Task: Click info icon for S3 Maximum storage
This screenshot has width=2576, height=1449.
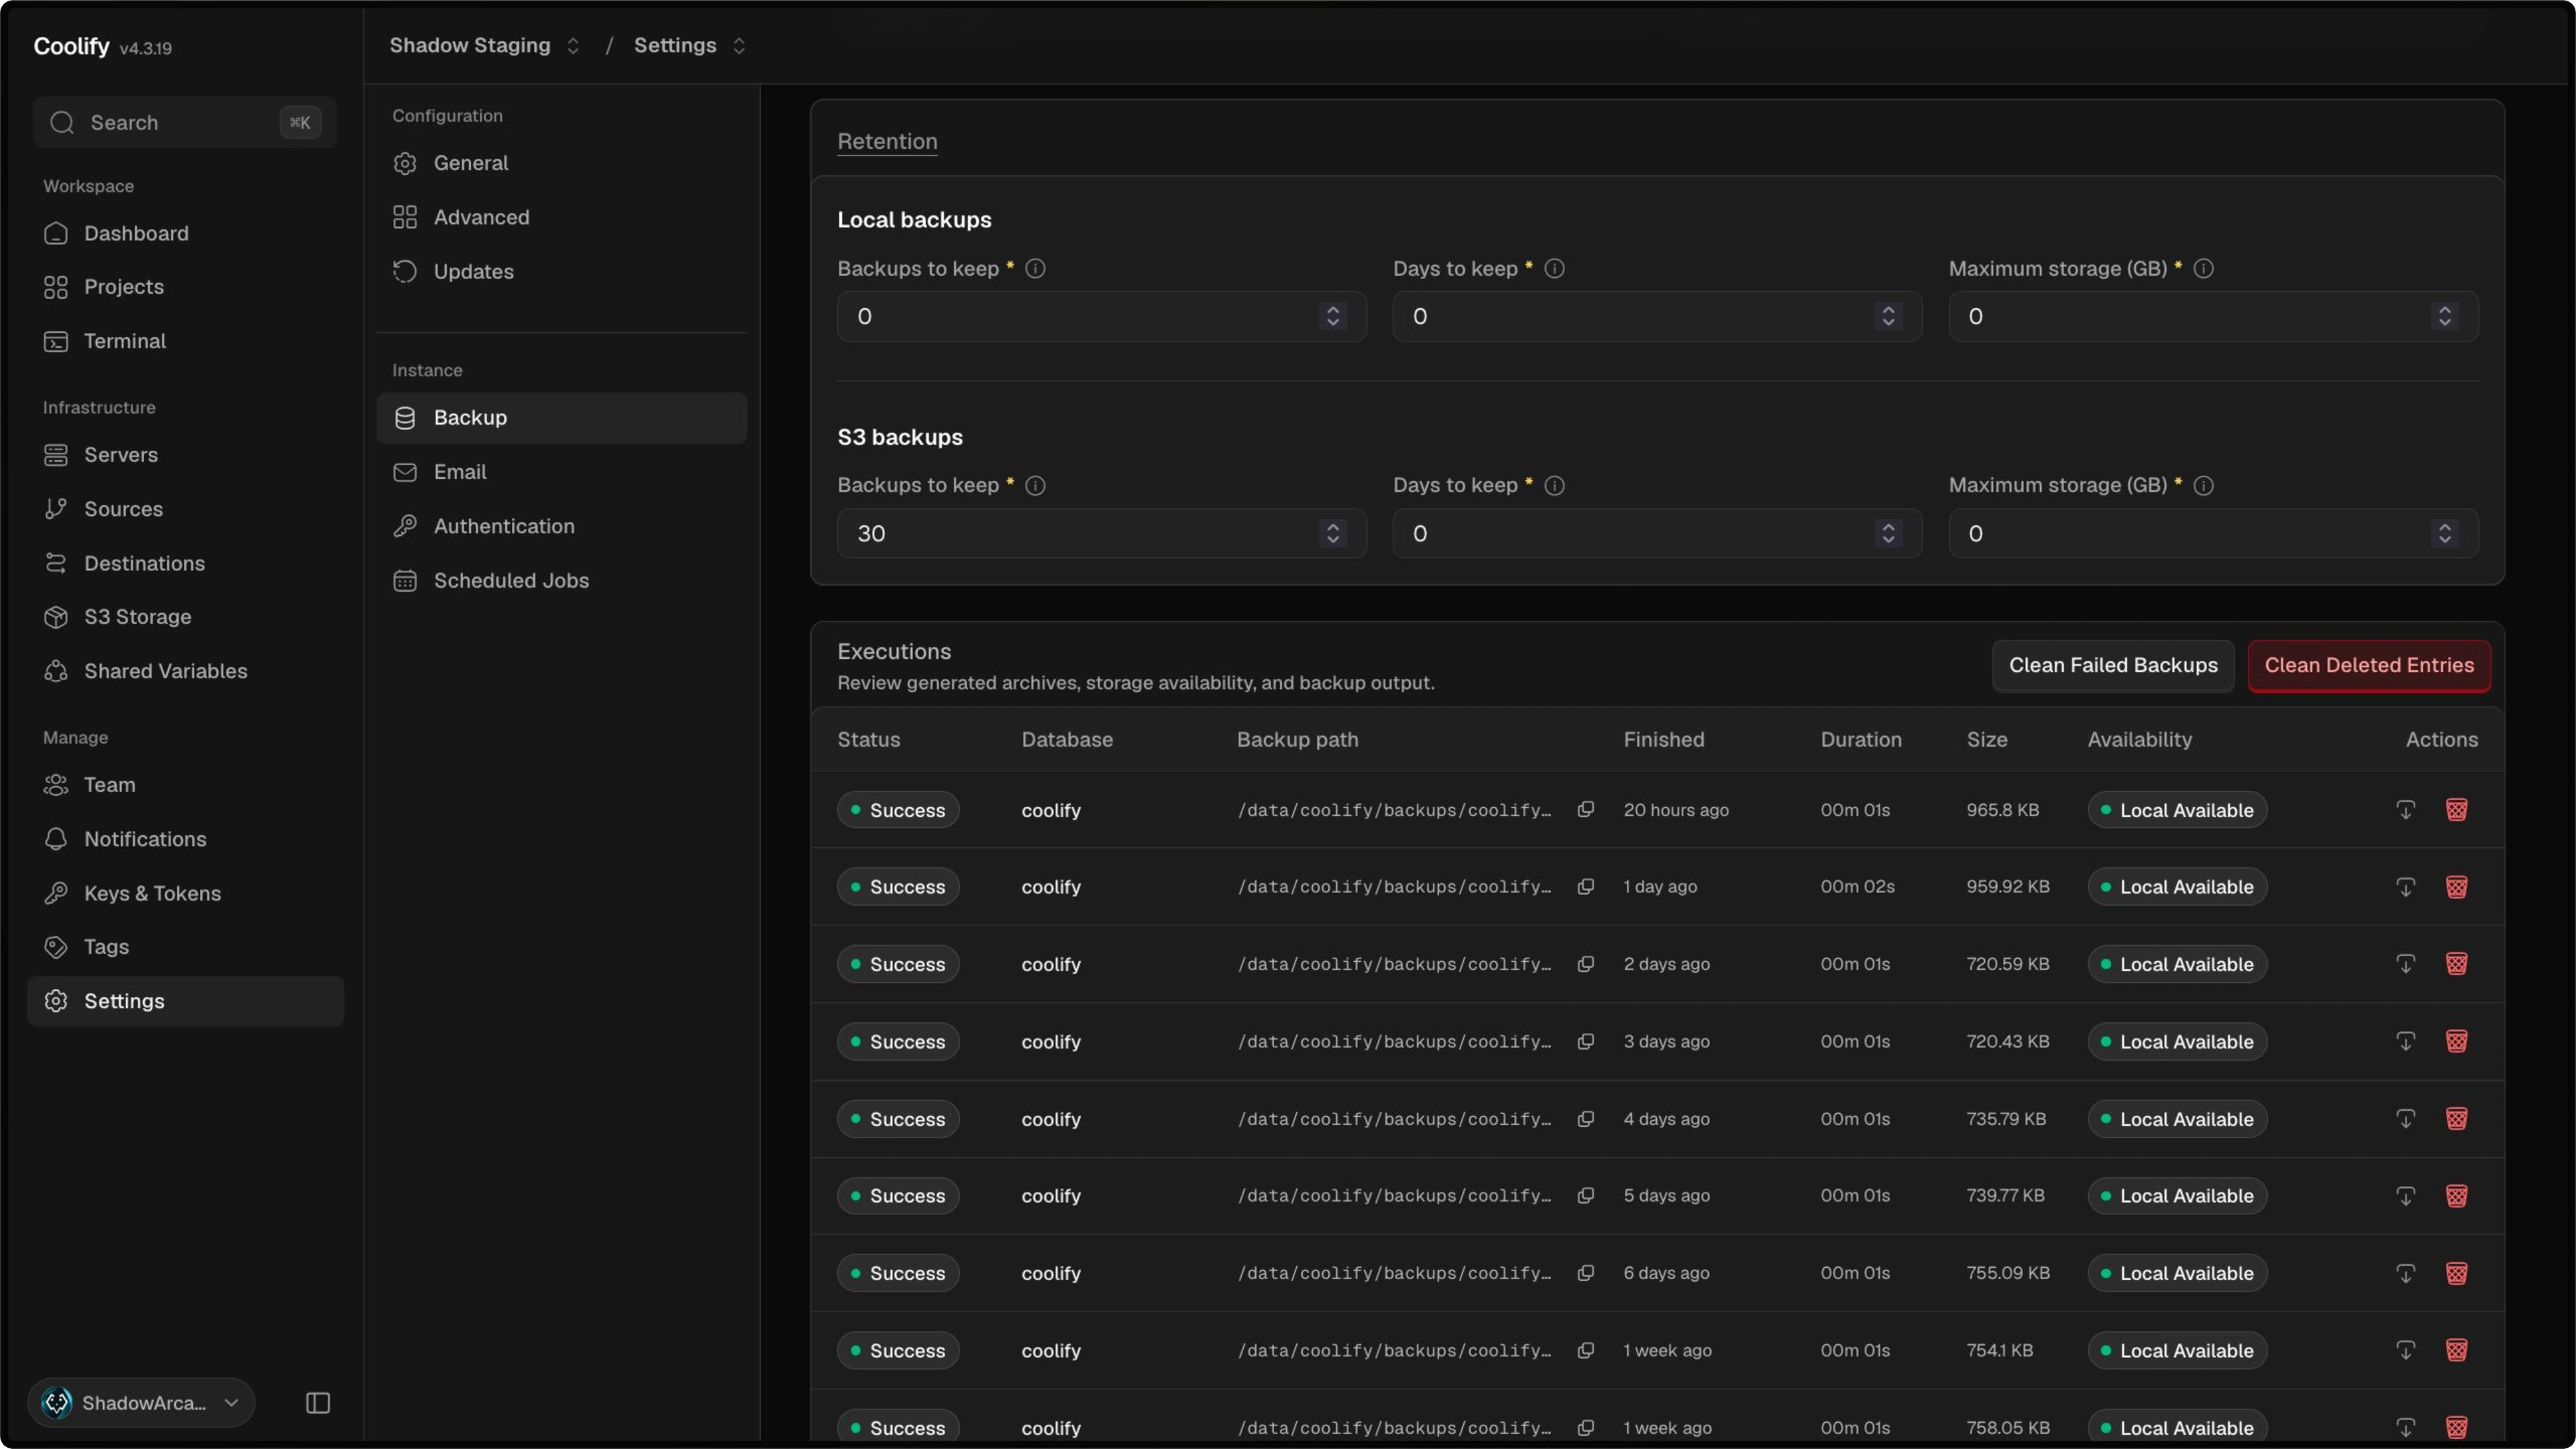Action: pyautogui.click(x=2203, y=485)
